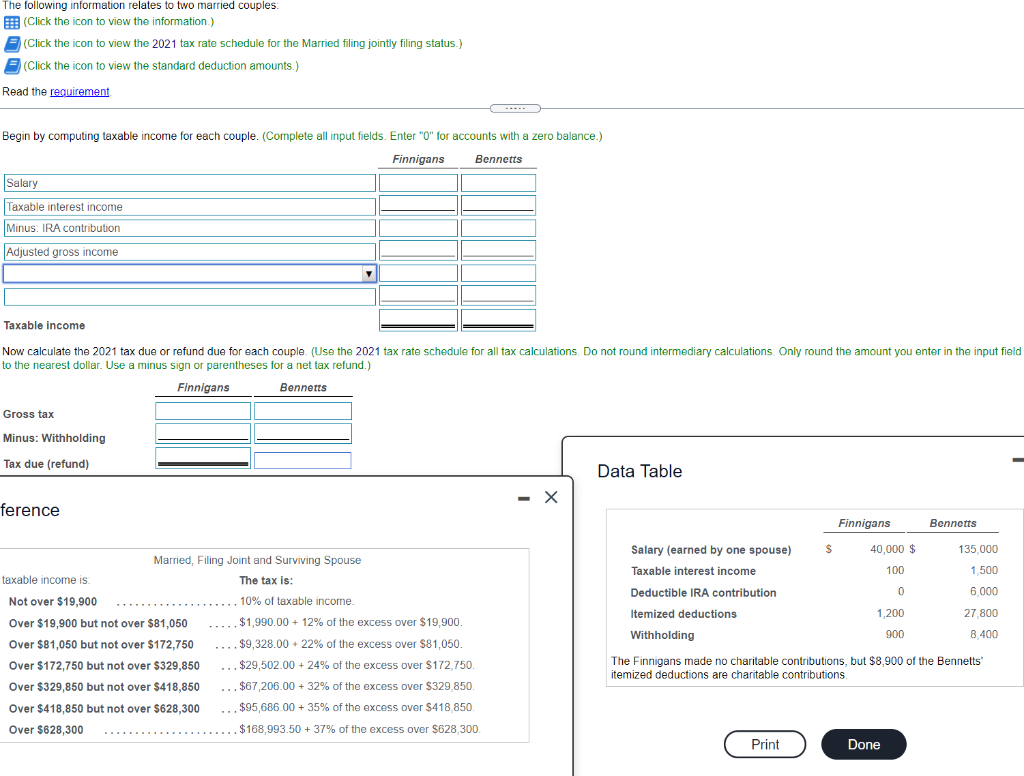Click the Bennetts itemized deductions value 27,800
The width and height of the screenshot is (1024, 776).
(x=981, y=613)
